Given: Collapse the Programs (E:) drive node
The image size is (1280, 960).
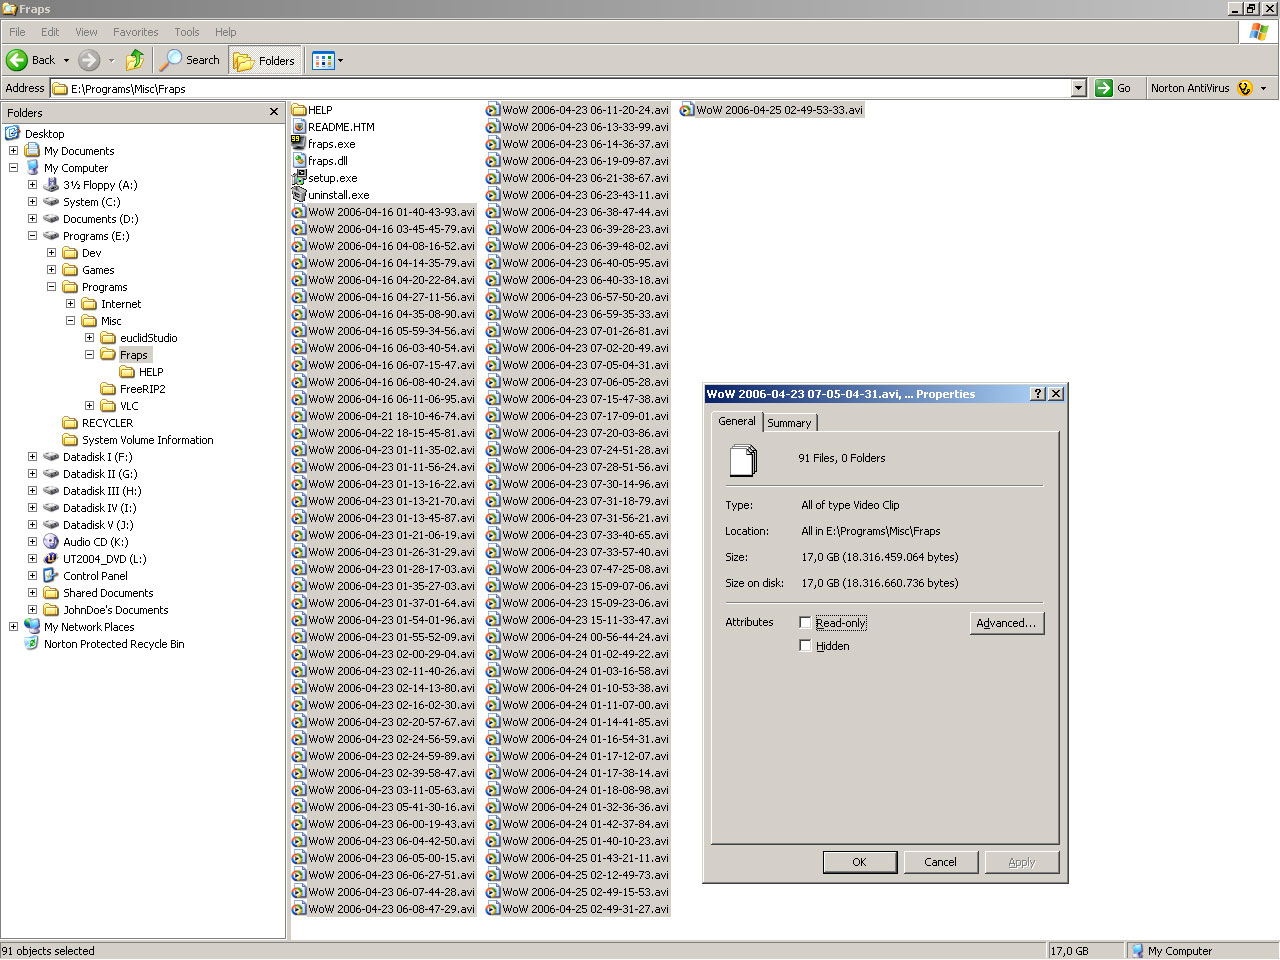Looking at the screenshot, I should tap(32, 236).
